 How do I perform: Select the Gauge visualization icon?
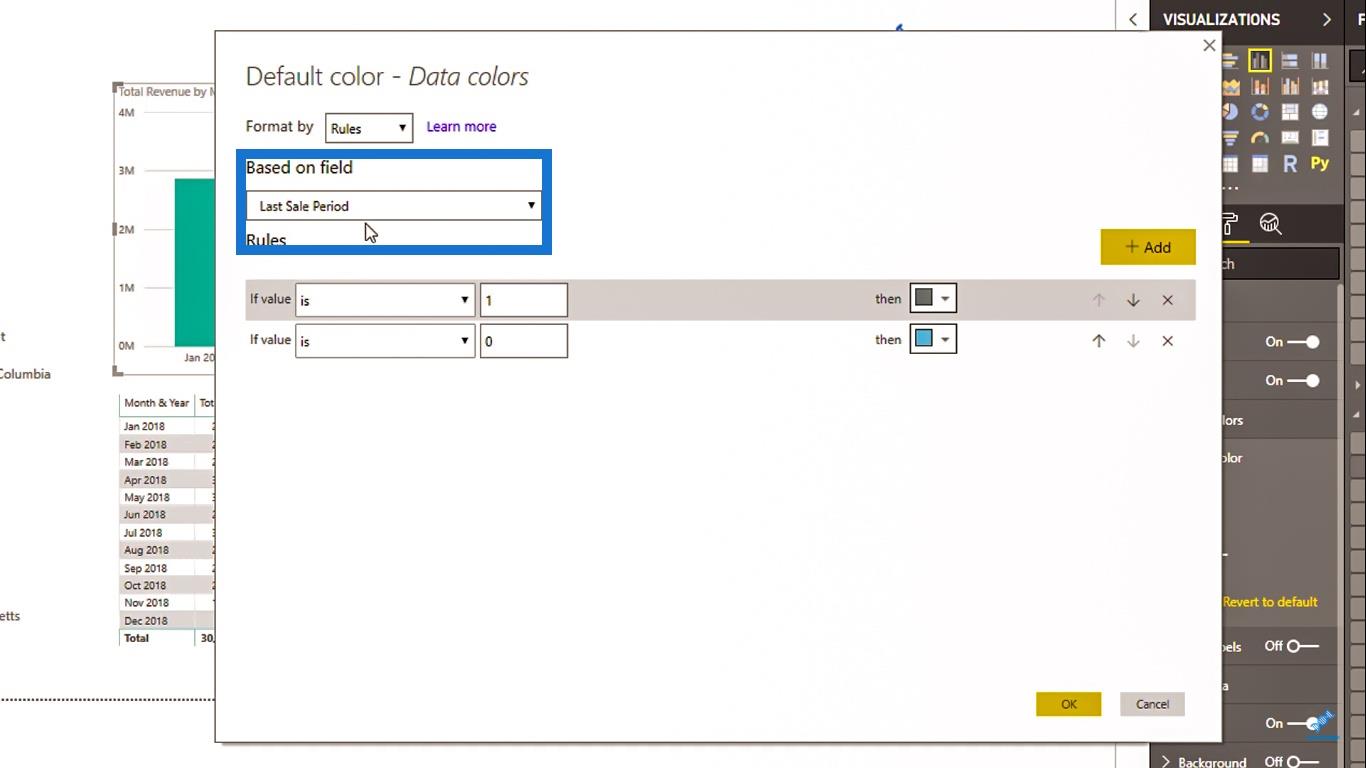(x=1260, y=137)
